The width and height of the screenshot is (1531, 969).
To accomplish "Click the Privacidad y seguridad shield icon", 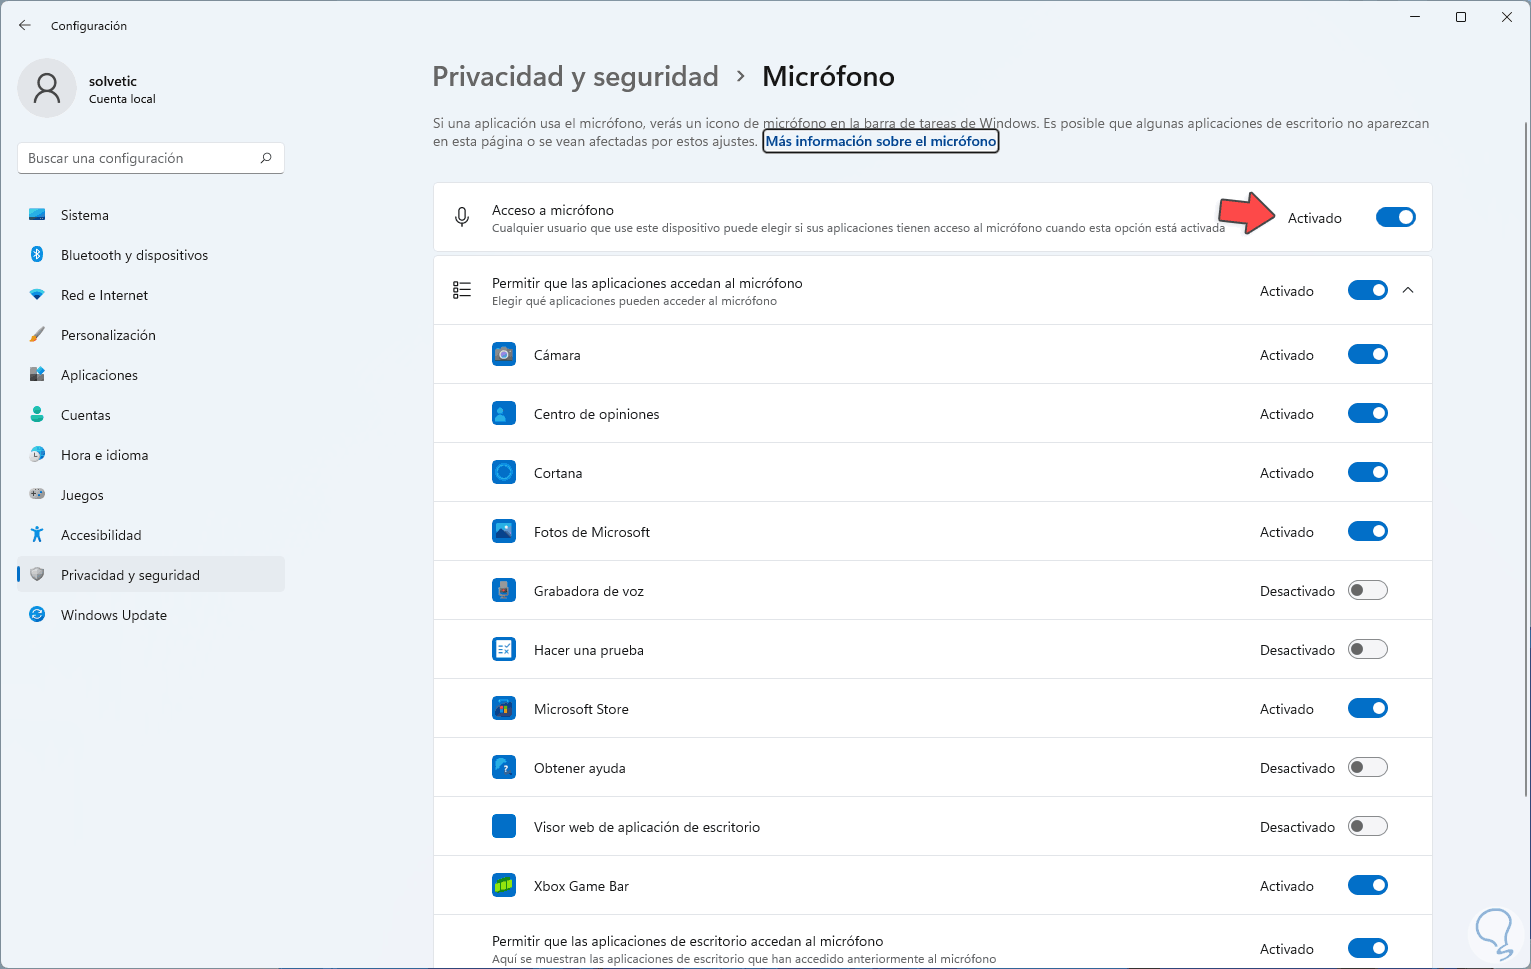I will point(37,575).
